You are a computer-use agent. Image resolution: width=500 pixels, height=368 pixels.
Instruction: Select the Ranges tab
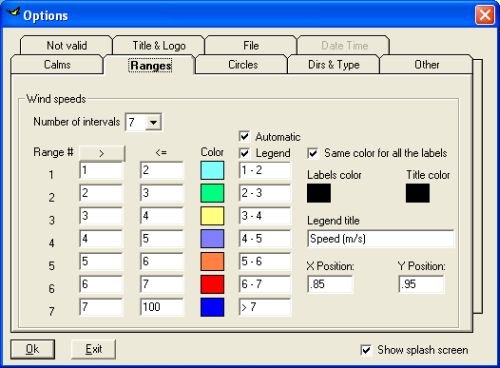click(x=151, y=65)
